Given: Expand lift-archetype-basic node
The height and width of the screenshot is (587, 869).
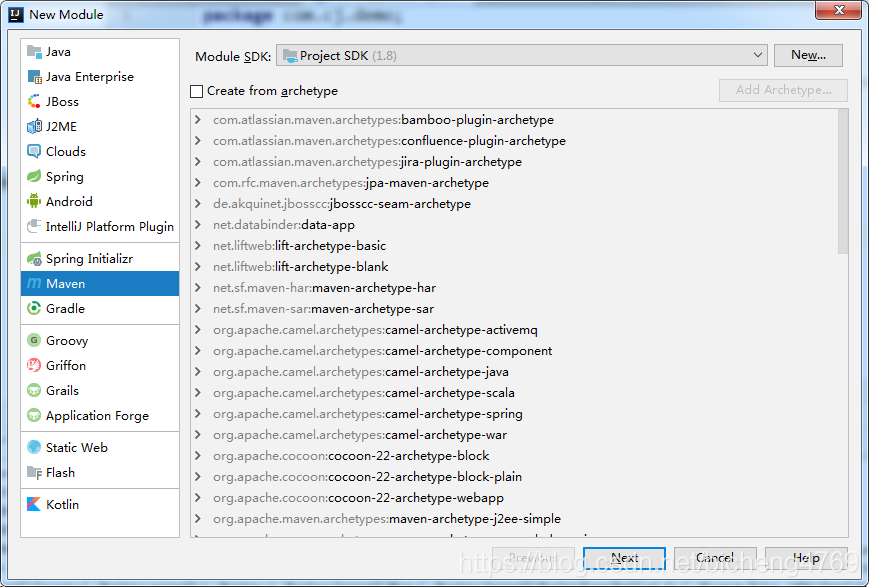Looking at the screenshot, I should point(198,246).
